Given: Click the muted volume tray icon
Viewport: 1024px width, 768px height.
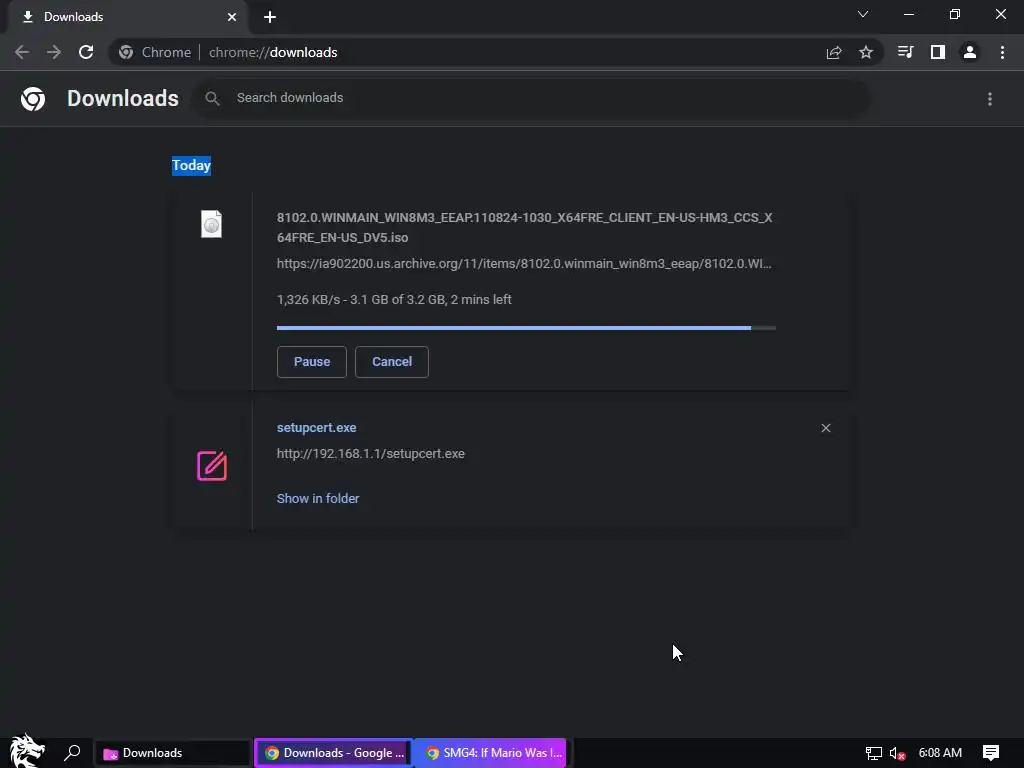Looking at the screenshot, I should coord(897,753).
